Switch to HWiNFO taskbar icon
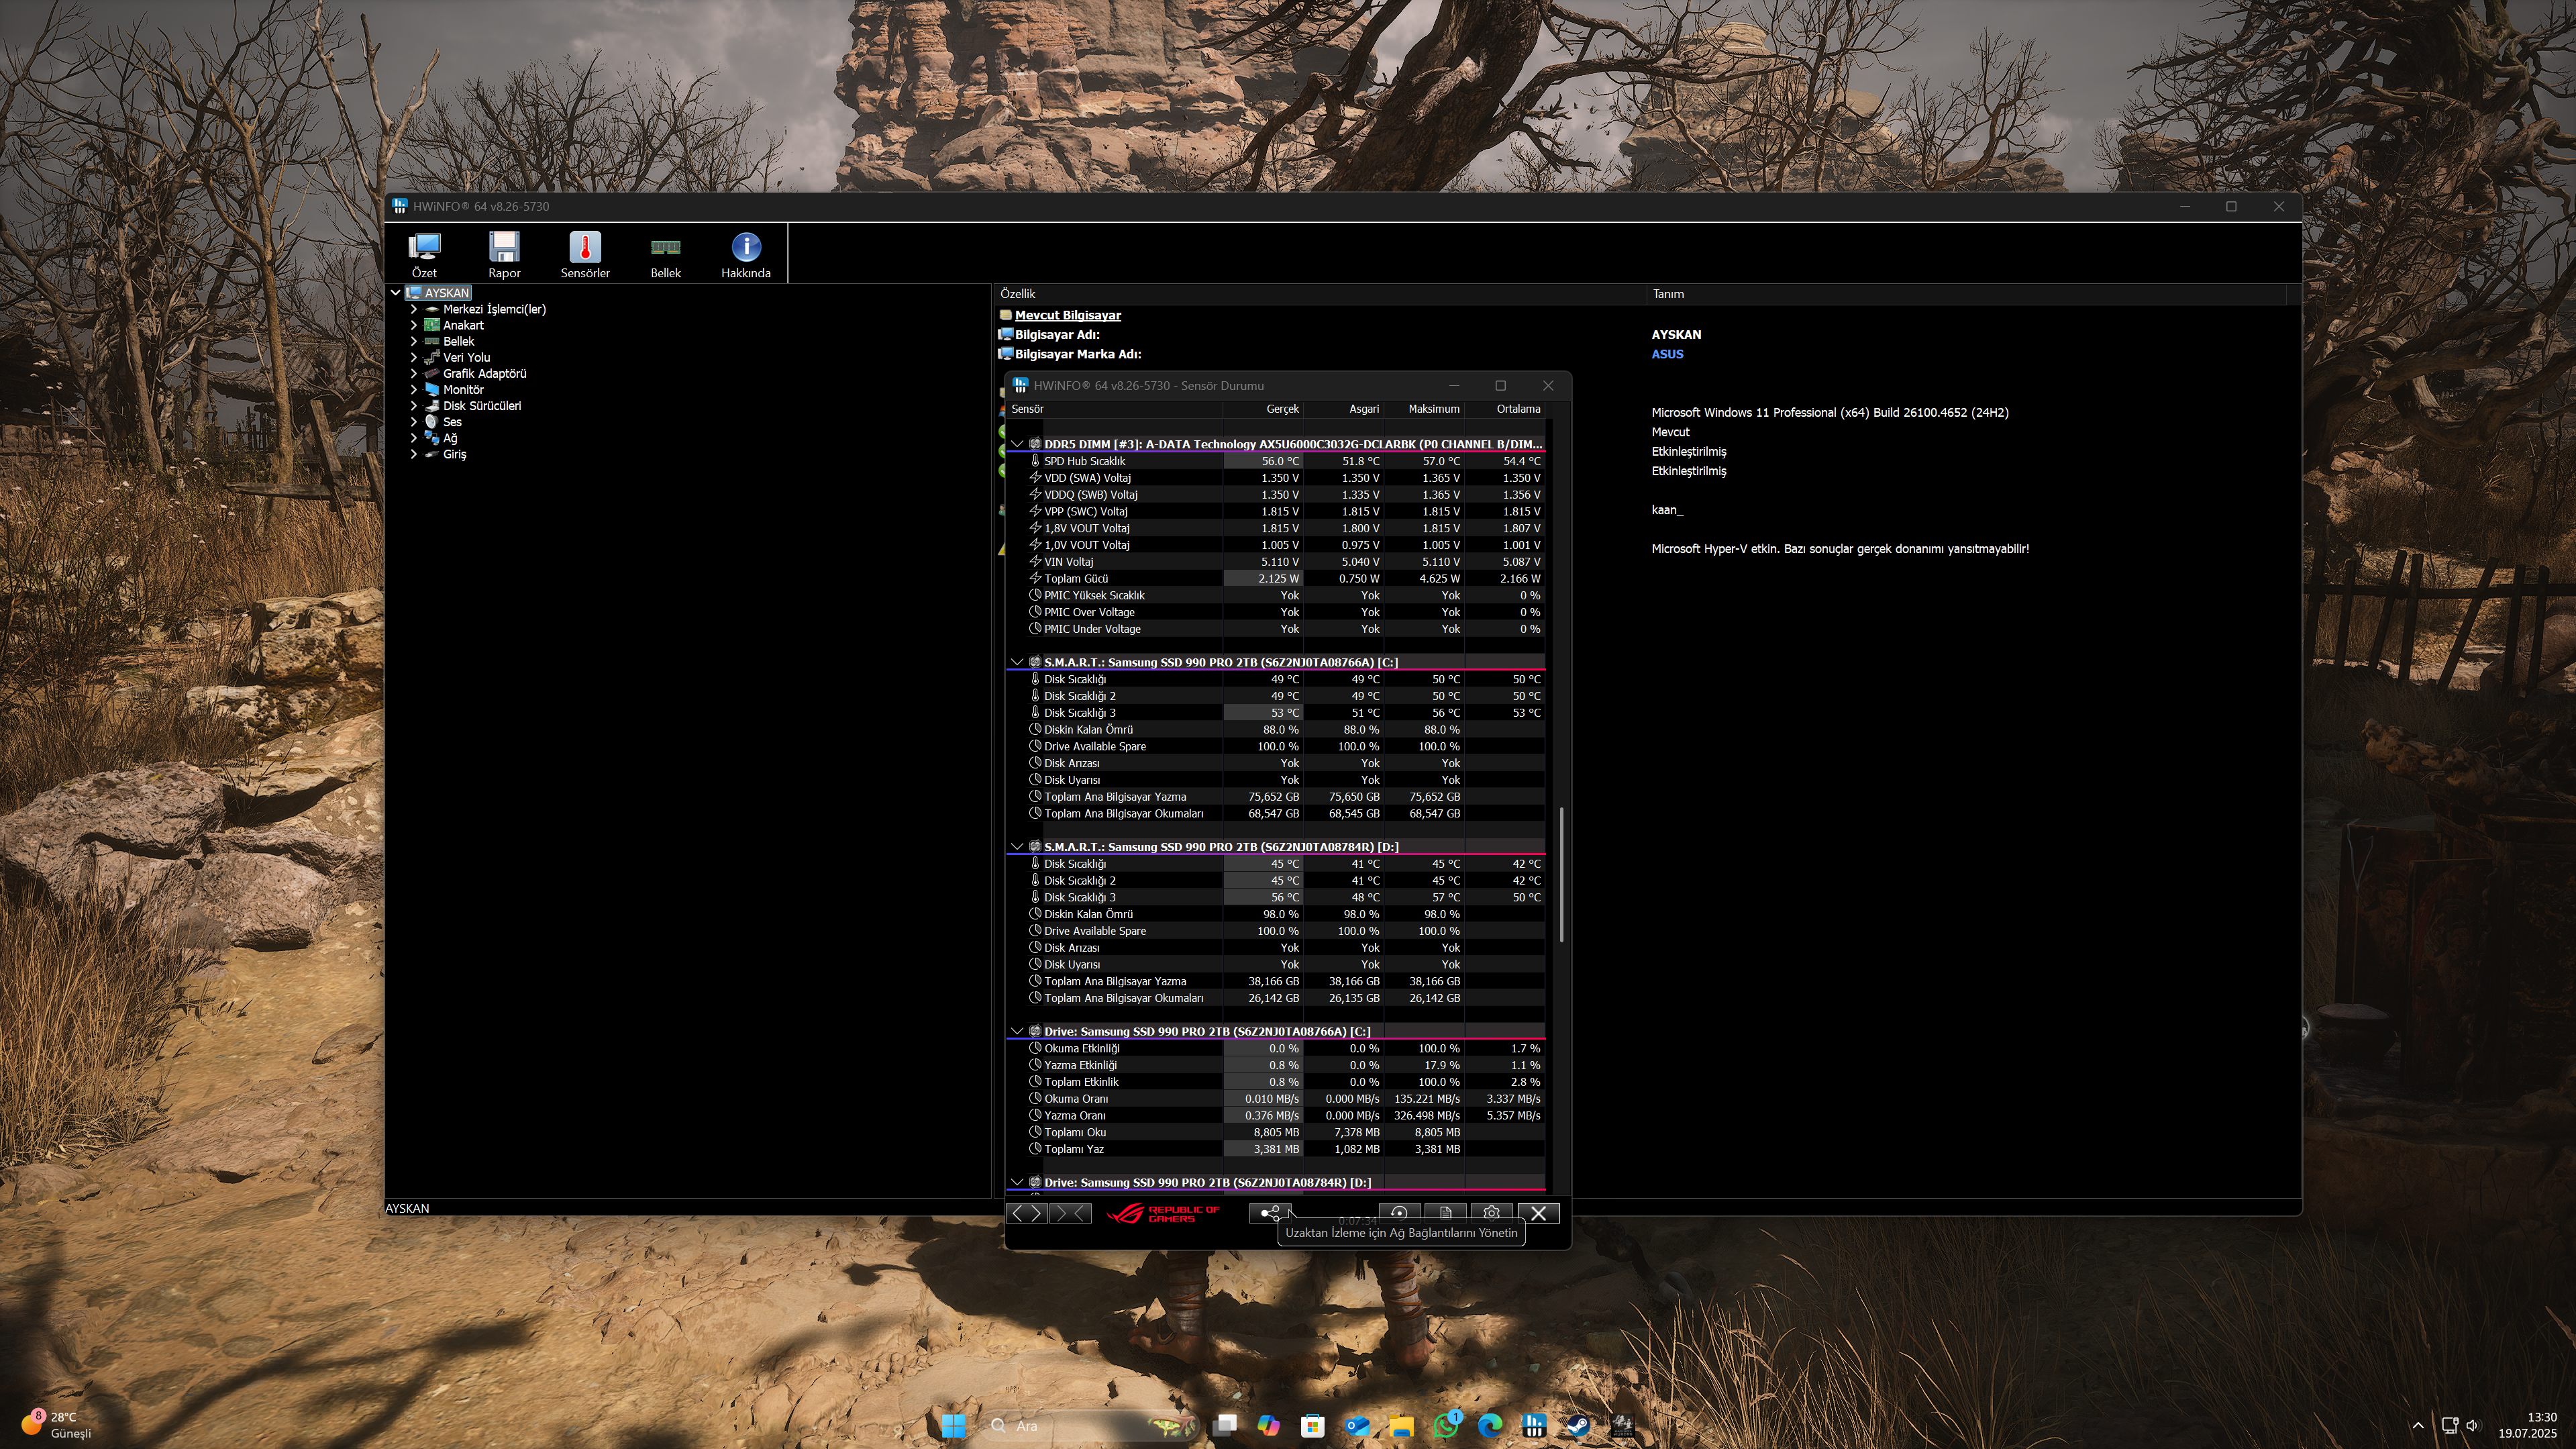2576x1449 pixels. pos(1534,1425)
